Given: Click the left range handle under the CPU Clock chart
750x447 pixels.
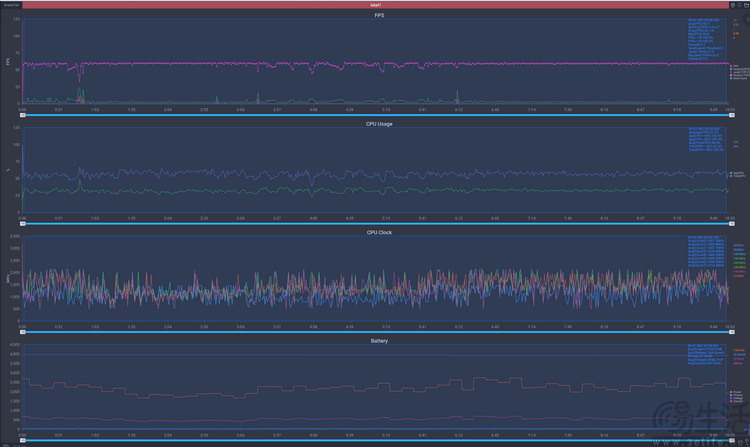Looking at the screenshot, I should click(x=22, y=332).
